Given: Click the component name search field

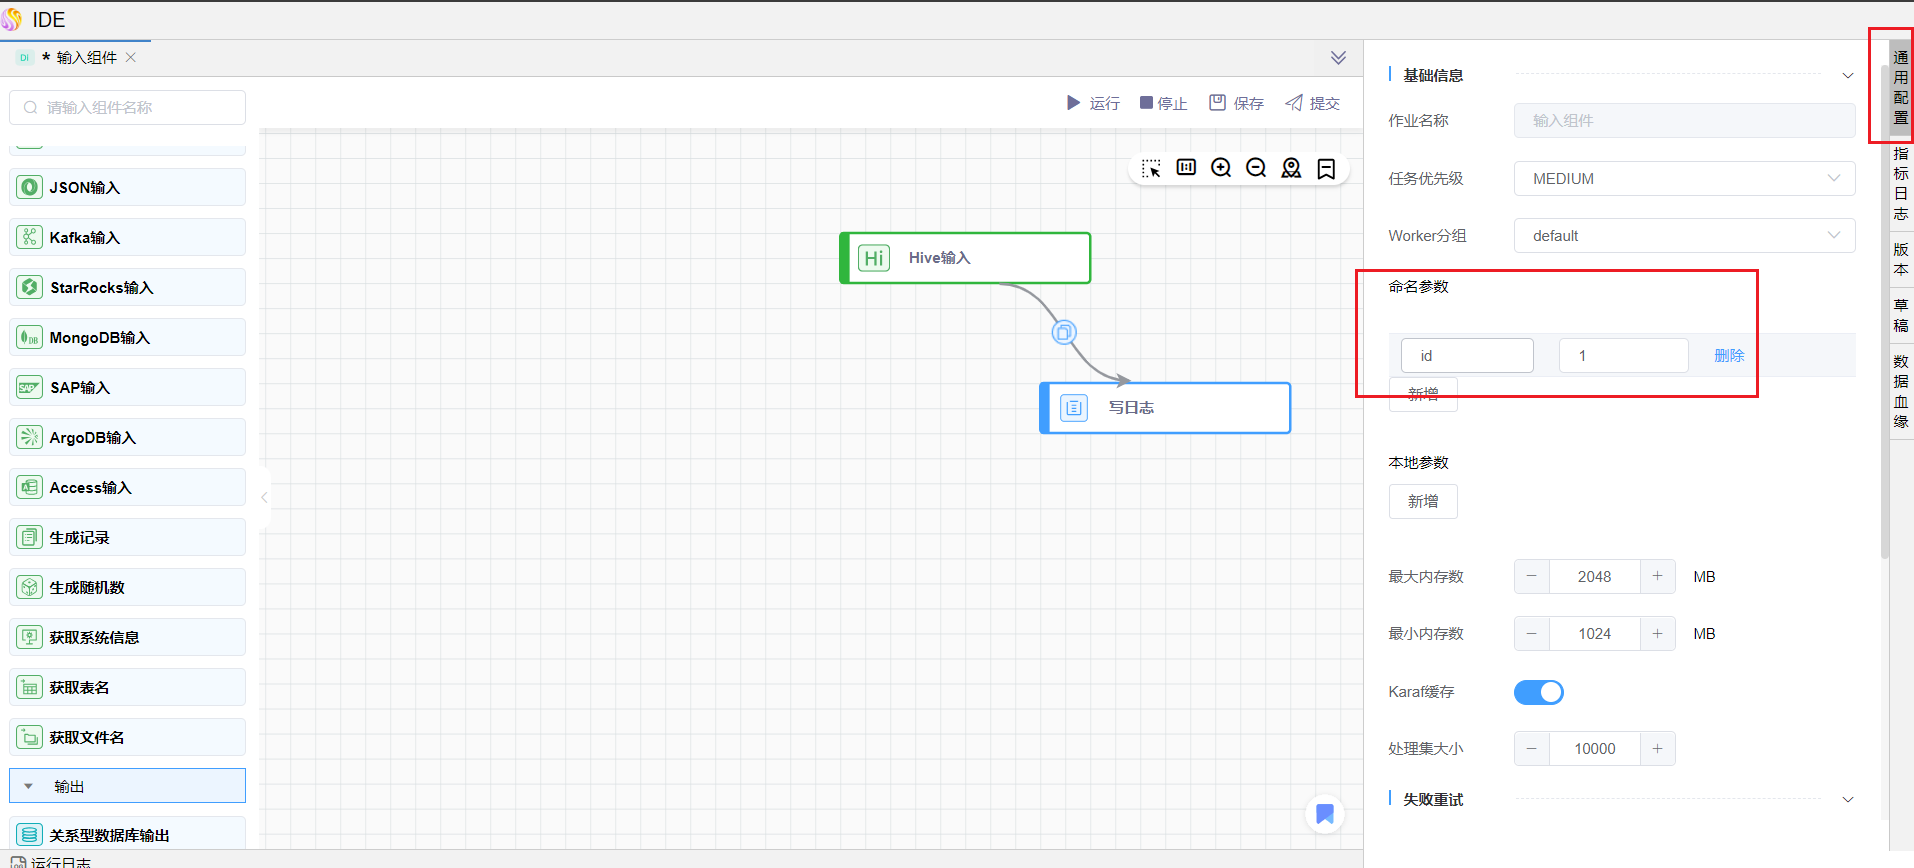Looking at the screenshot, I should click(128, 108).
